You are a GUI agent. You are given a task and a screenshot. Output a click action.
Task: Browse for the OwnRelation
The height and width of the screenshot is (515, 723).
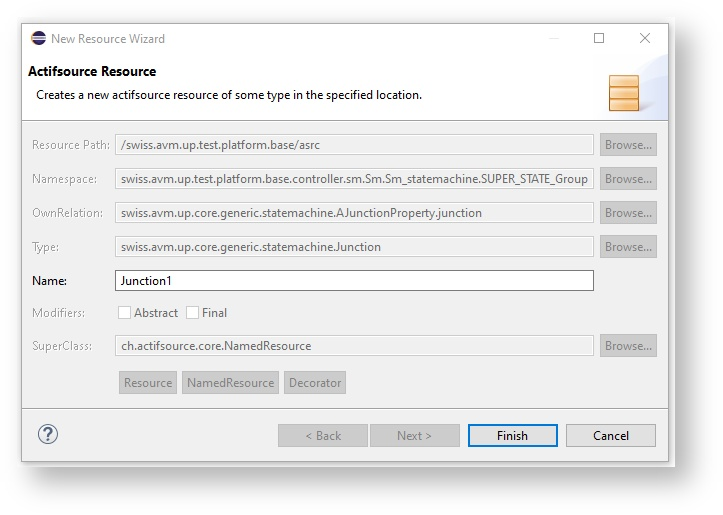coord(628,213)
